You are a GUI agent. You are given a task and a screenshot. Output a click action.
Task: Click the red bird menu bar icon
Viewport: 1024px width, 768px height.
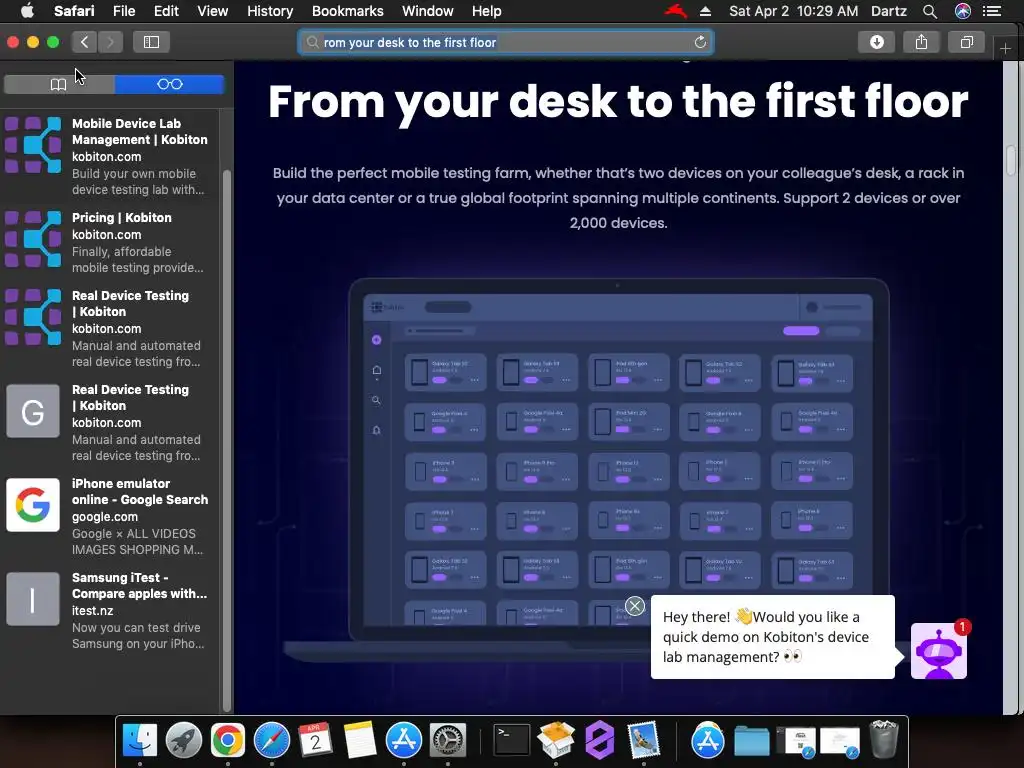click(676, 11)
